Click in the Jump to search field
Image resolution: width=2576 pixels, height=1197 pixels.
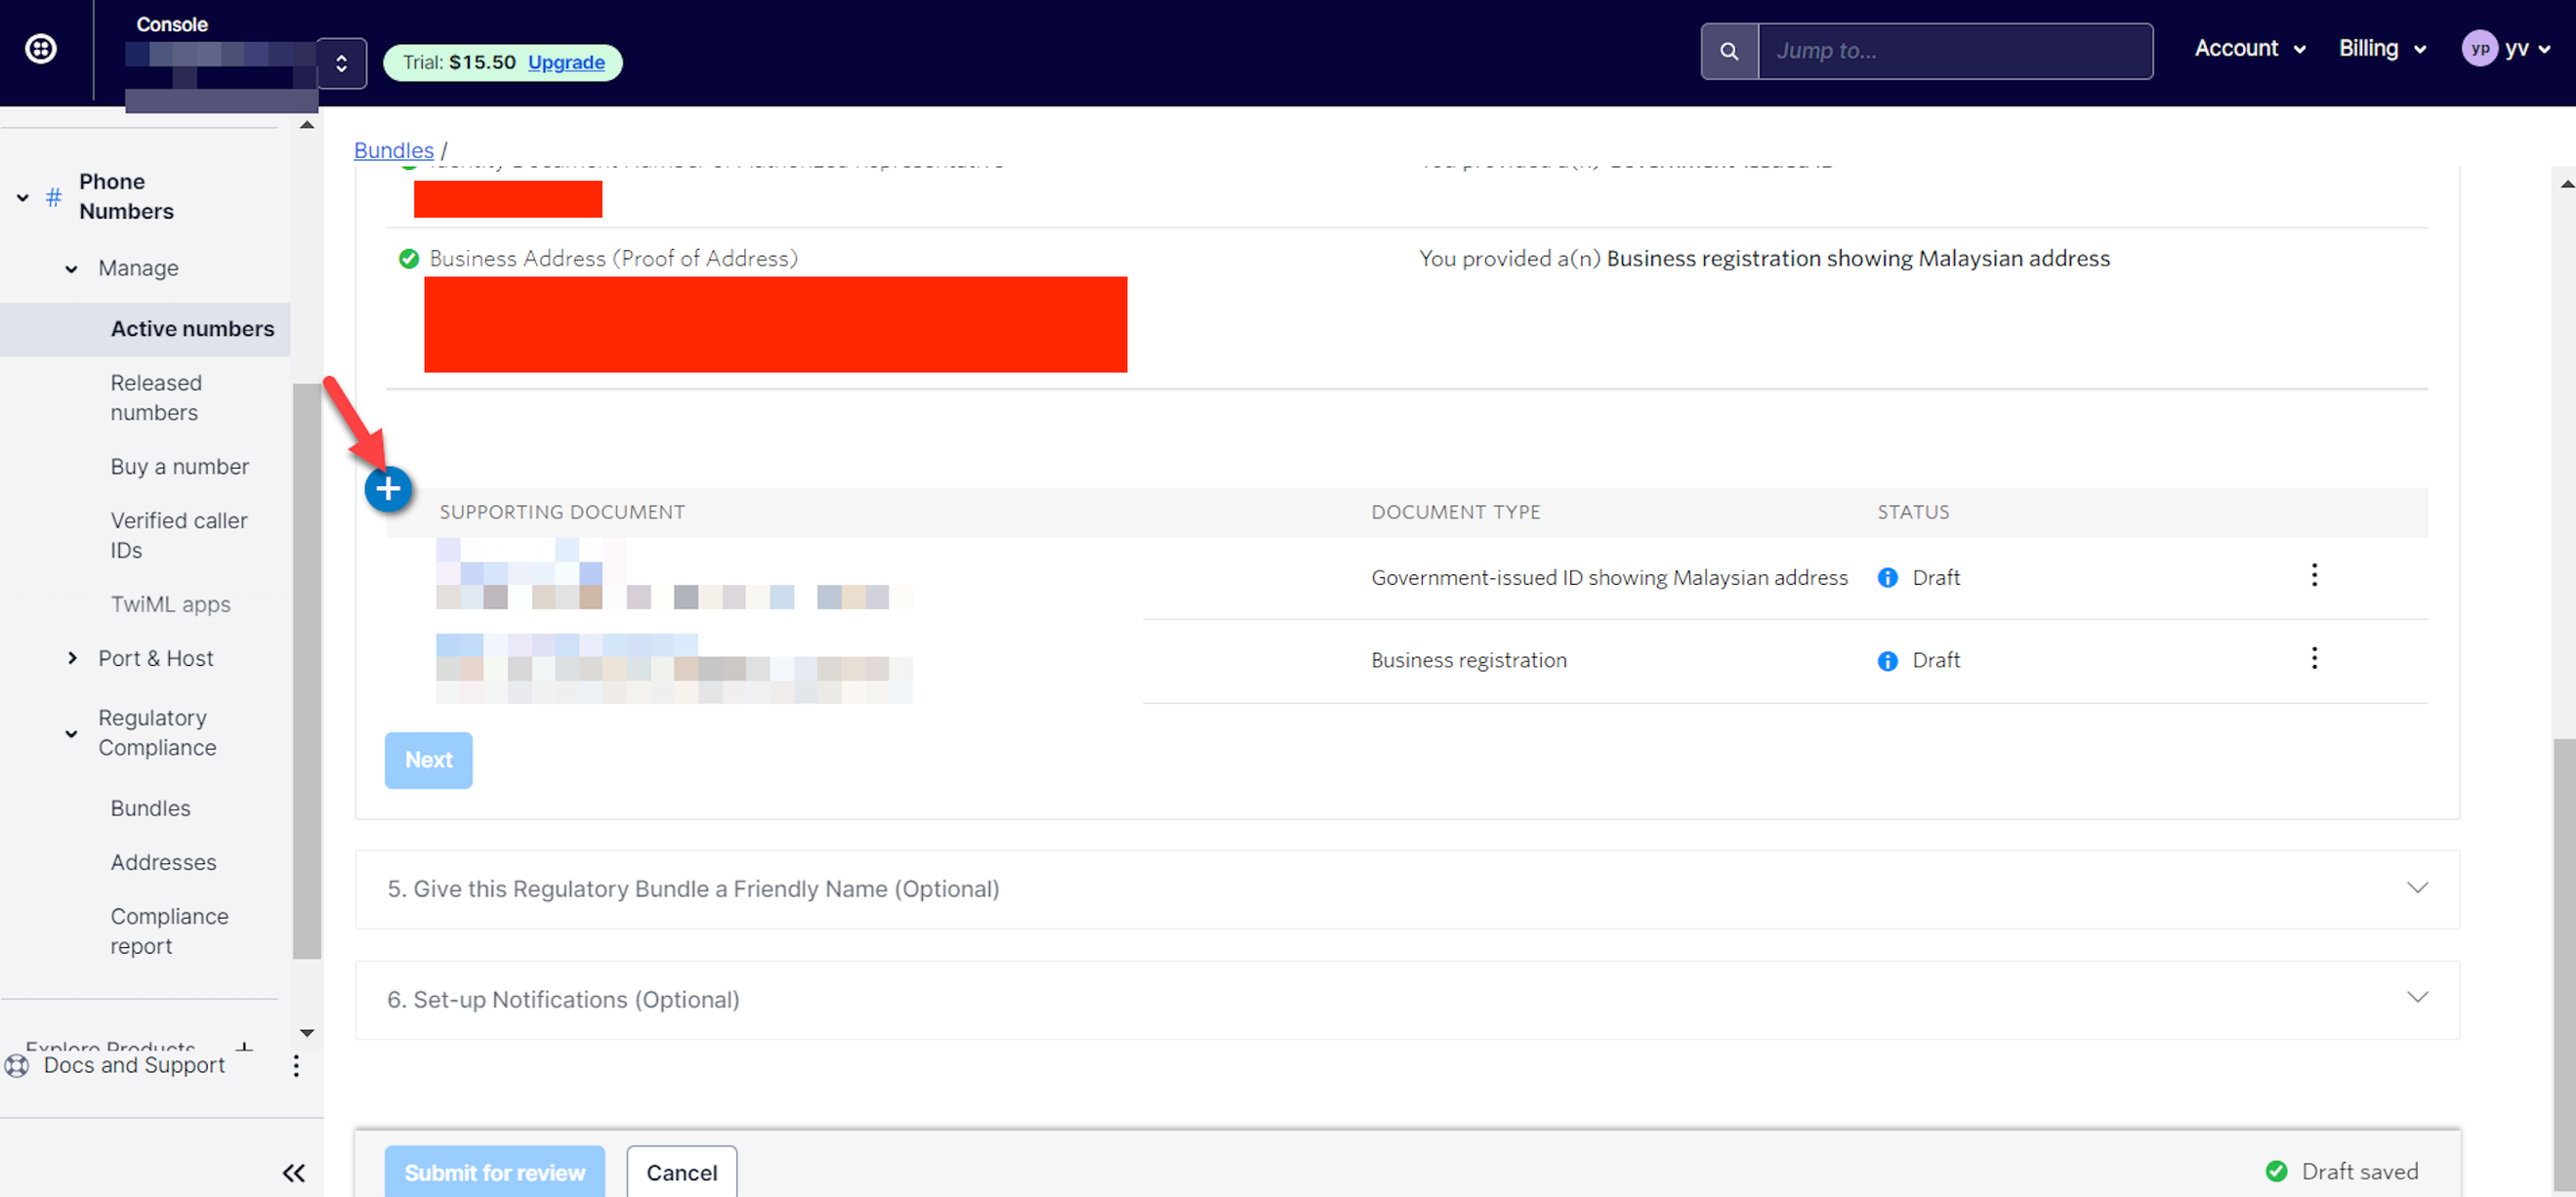click(x=1953, y=51)
